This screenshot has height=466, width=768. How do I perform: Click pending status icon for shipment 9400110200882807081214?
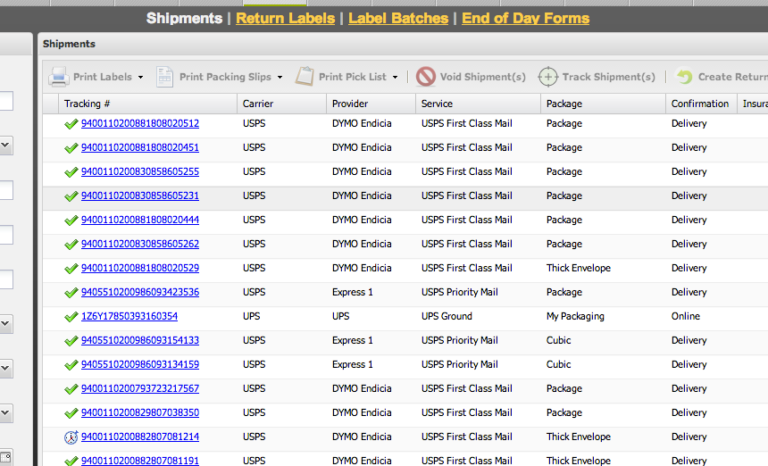71,437
